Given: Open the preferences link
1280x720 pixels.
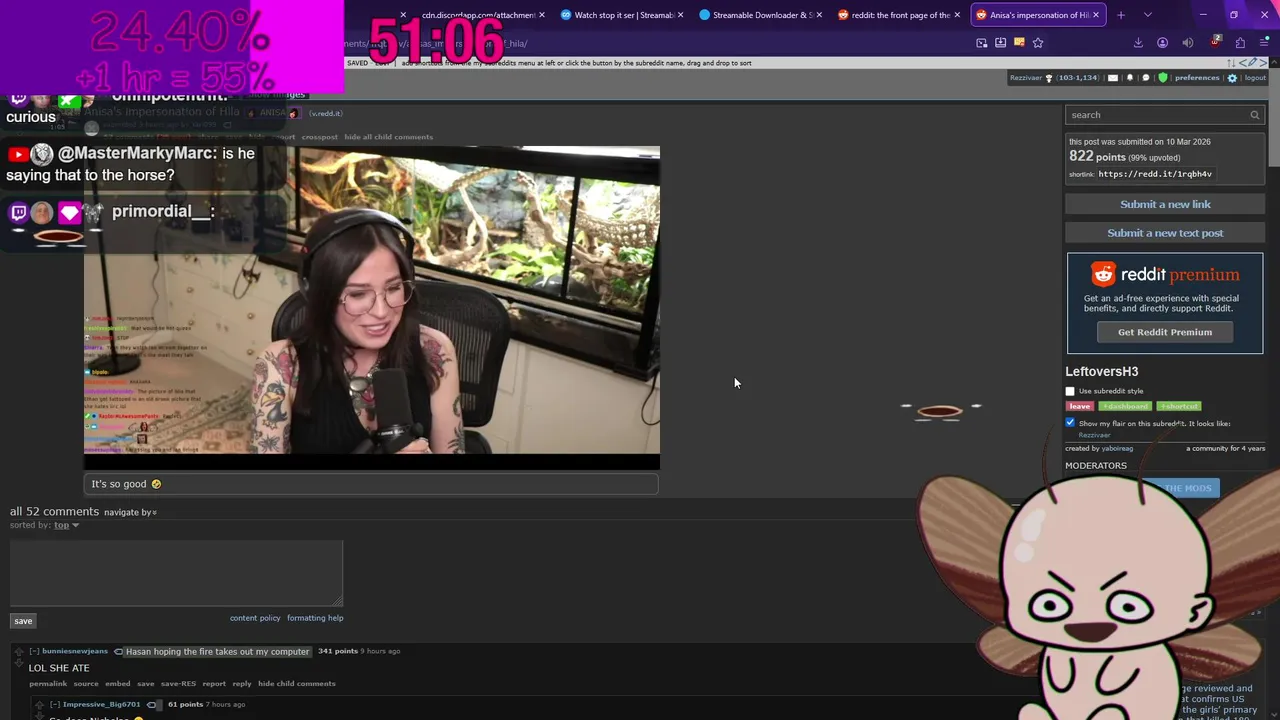Looking at the screenshot, I should 1197,78.
